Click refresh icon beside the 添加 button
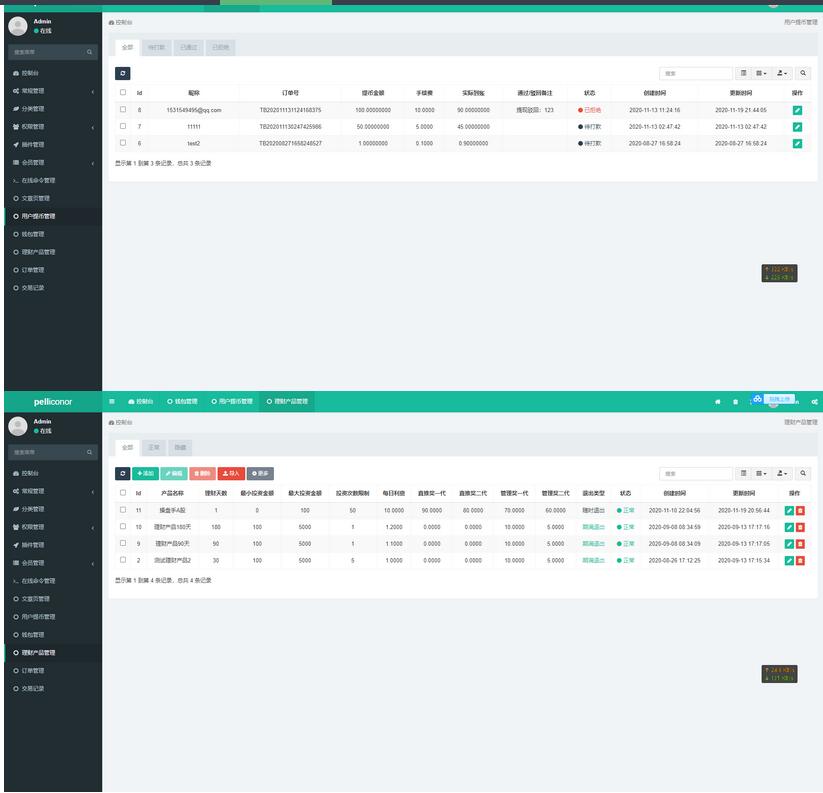823x793 pixels. tap(123, 473)
